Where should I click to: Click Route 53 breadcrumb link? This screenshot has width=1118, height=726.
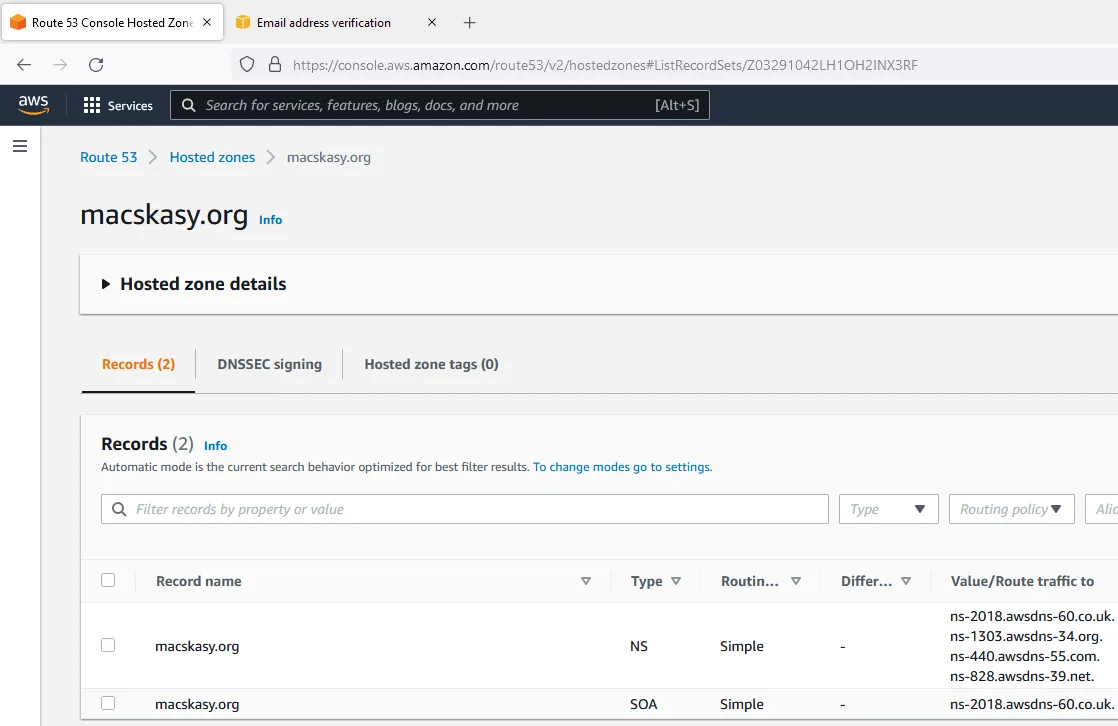[x=108, y=158]
